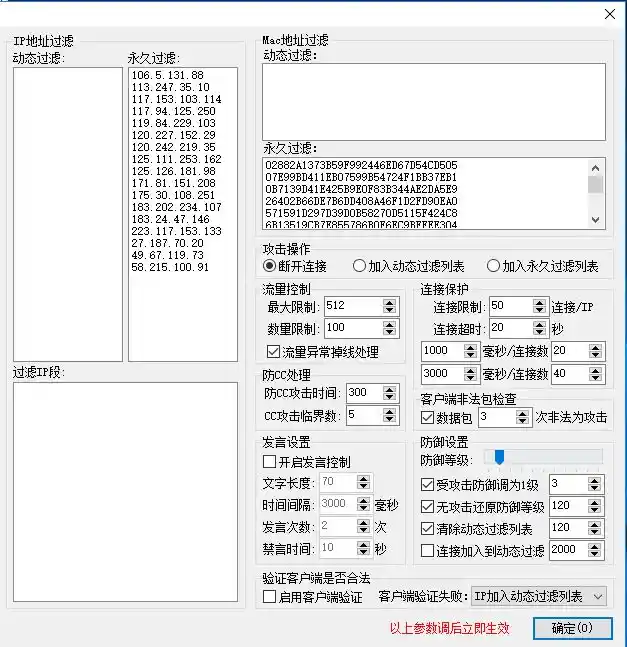This screenshot has width=627, height=647.
Task: Click the stepper on the 连接数 20 field
Action: click(x=595, y=351)
